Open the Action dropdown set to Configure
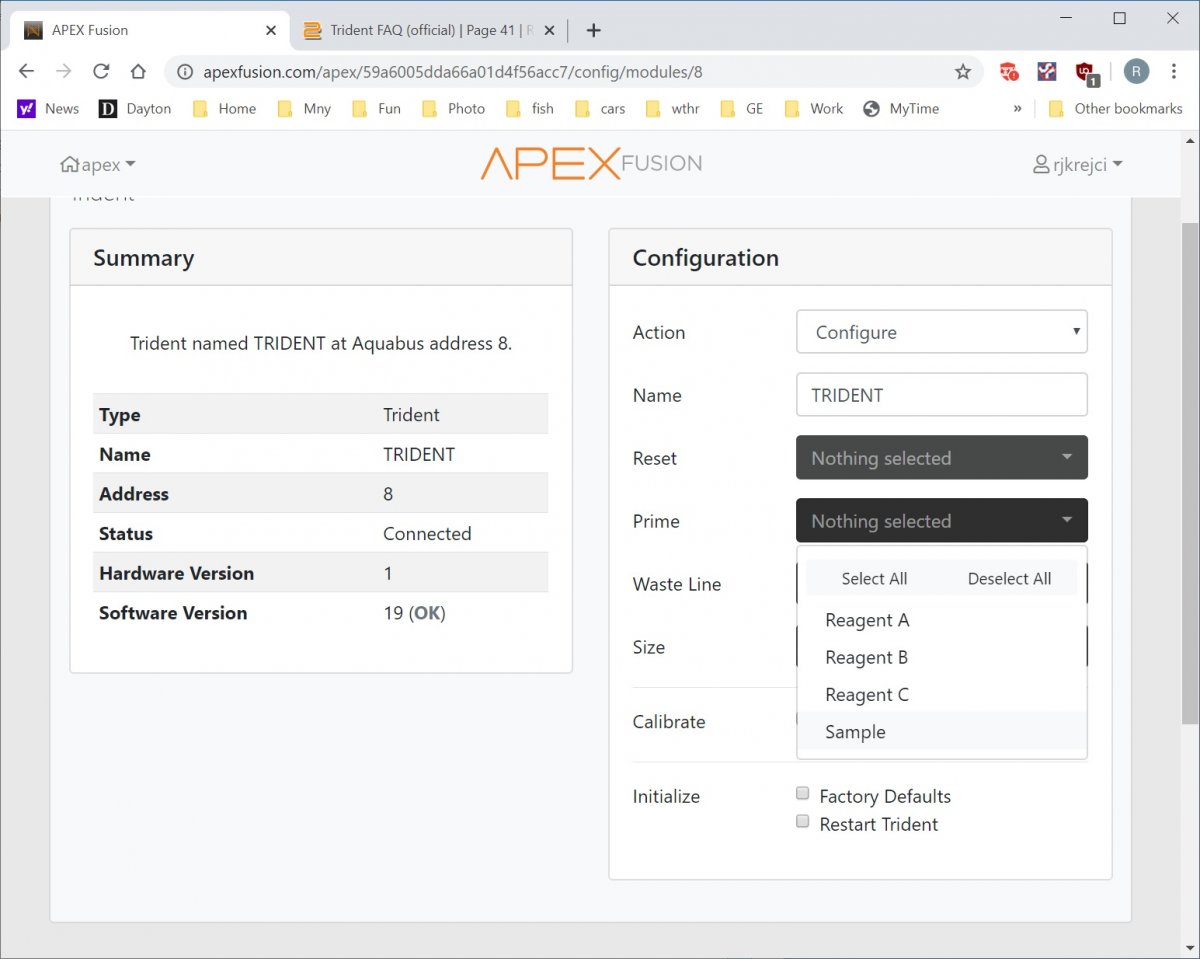1200x959 pixels. (x=941, y=332)
